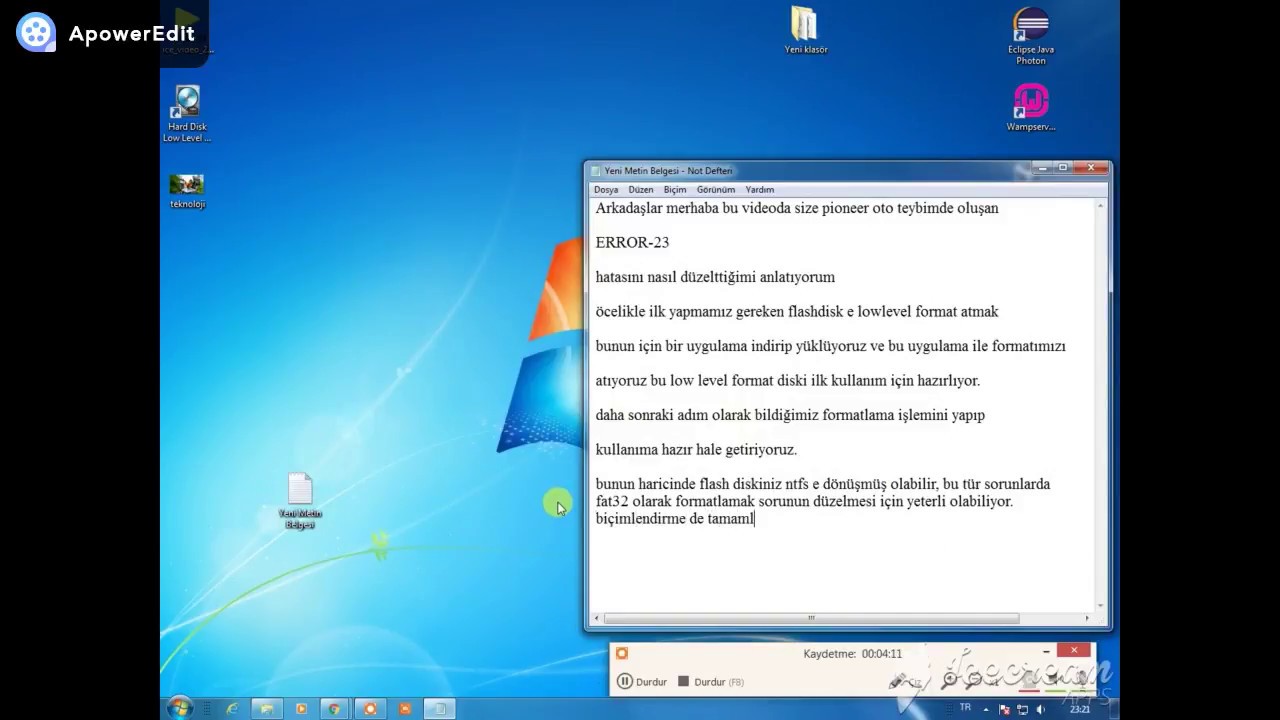Open the Action Center flag in the tray
Screen dimensions: 1280x720
[x=1005, y=709]
